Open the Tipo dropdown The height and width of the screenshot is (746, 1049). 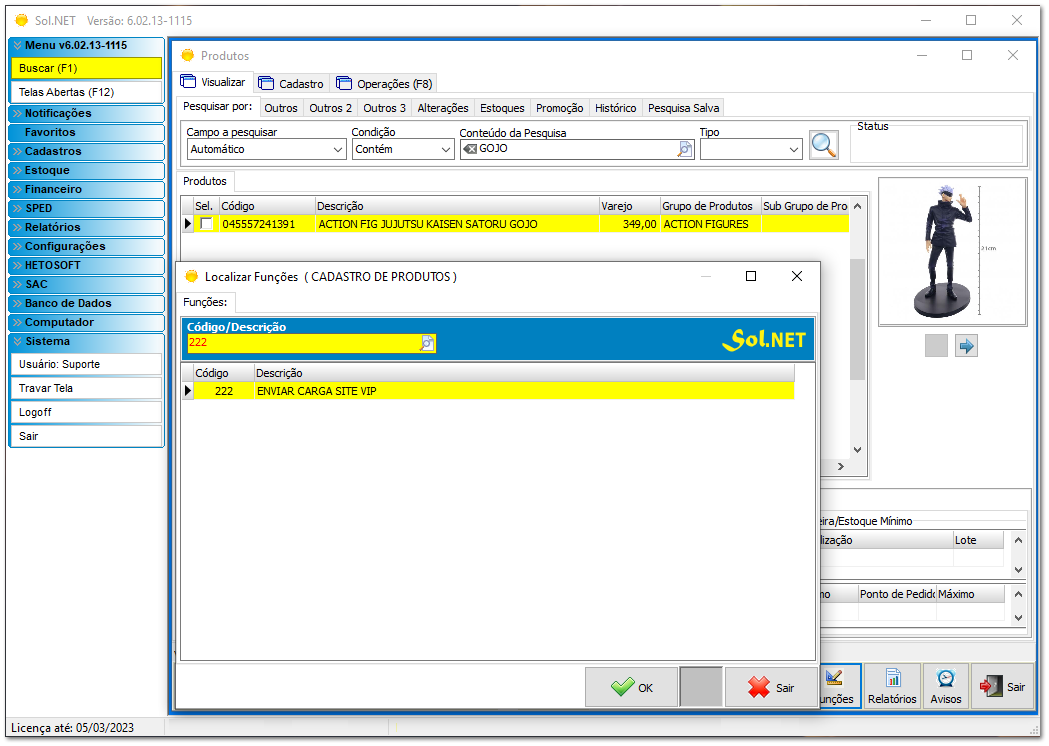coord(793,148)
